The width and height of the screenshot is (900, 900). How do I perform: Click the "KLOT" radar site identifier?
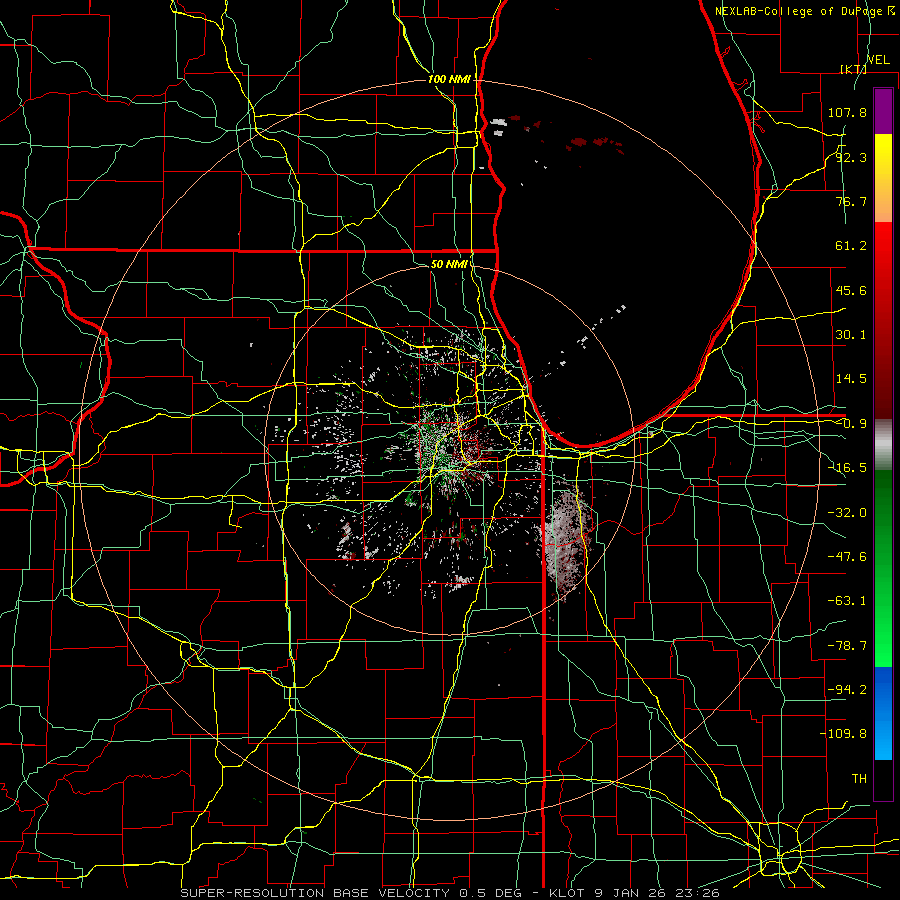click(x=567, y=893)
